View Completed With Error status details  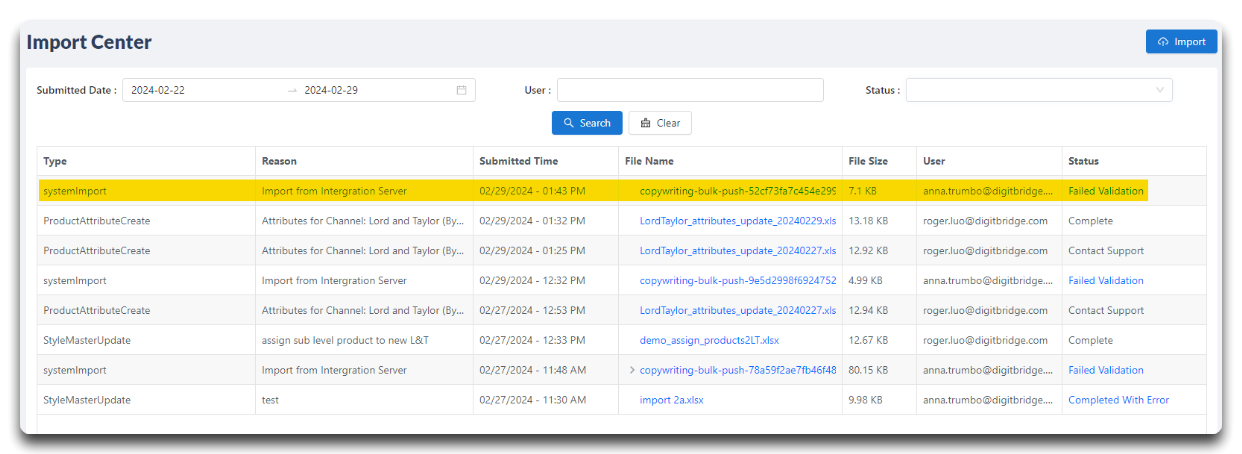point(1118,400)
